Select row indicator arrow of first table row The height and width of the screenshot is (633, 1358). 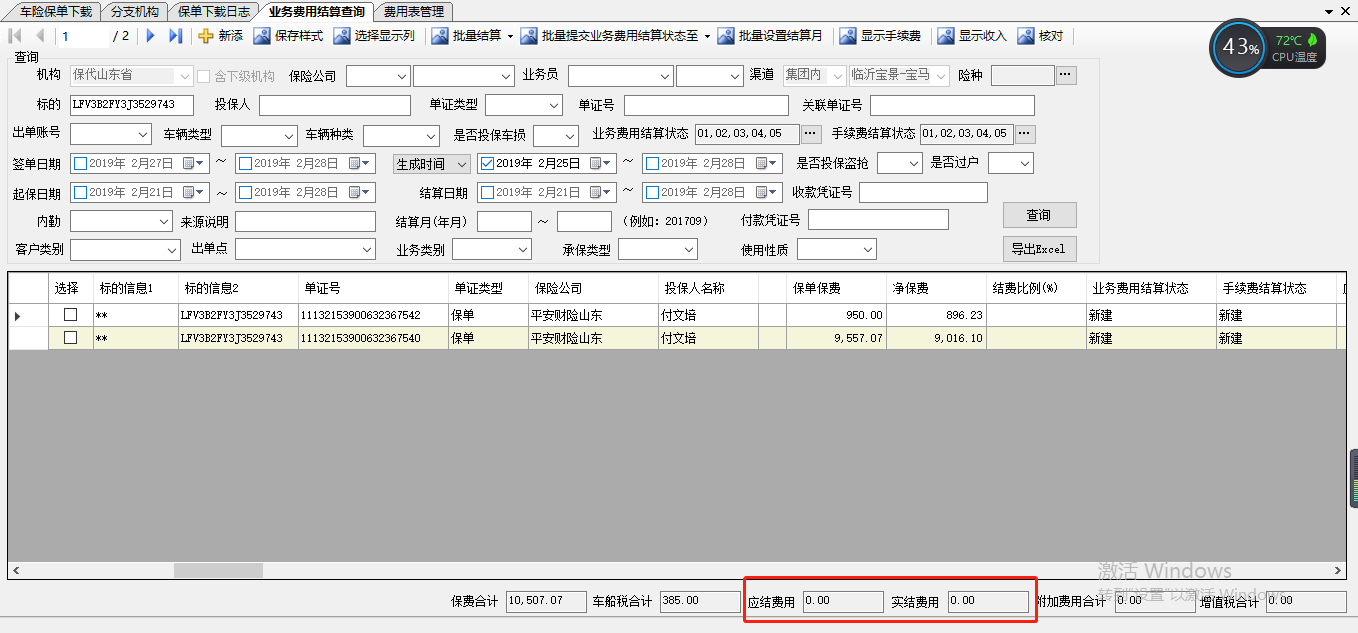[17, 316]
